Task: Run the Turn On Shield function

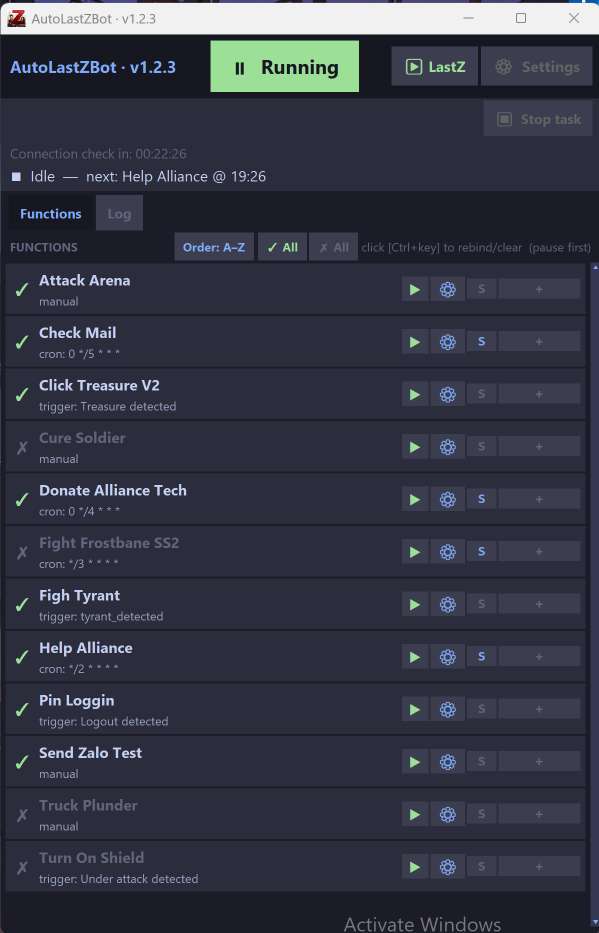Action: tap(415, 867)
